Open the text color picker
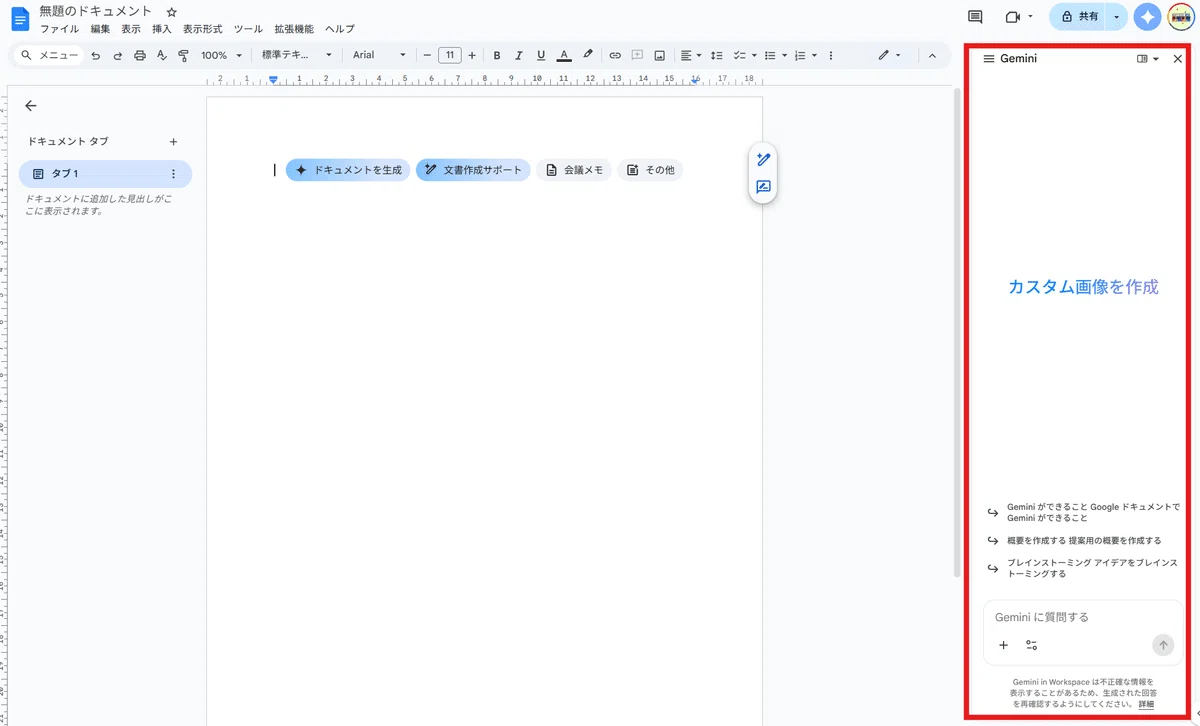This screenshot has width=1200, height=726. coord(564,56)
